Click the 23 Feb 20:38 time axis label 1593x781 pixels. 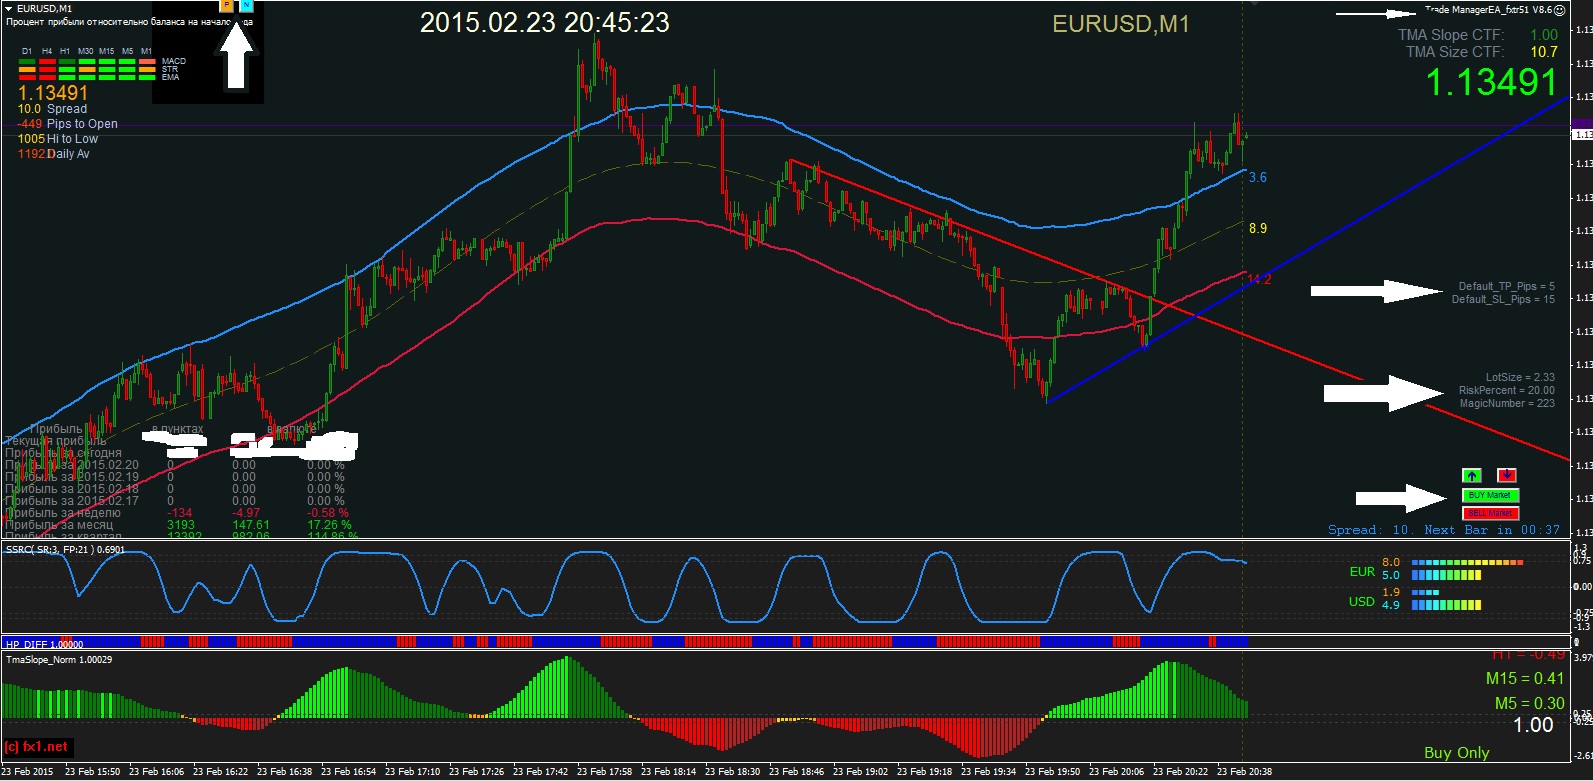pos(1244,772)
